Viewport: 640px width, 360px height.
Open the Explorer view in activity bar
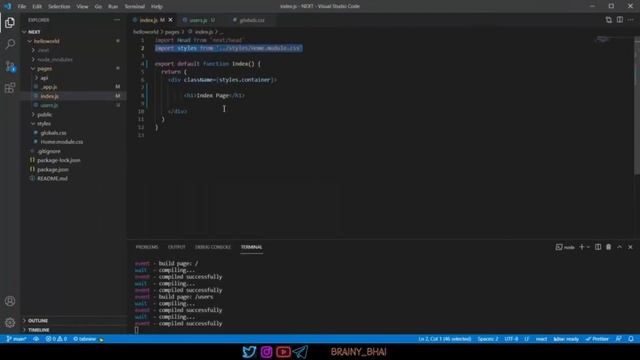(10, 23)
